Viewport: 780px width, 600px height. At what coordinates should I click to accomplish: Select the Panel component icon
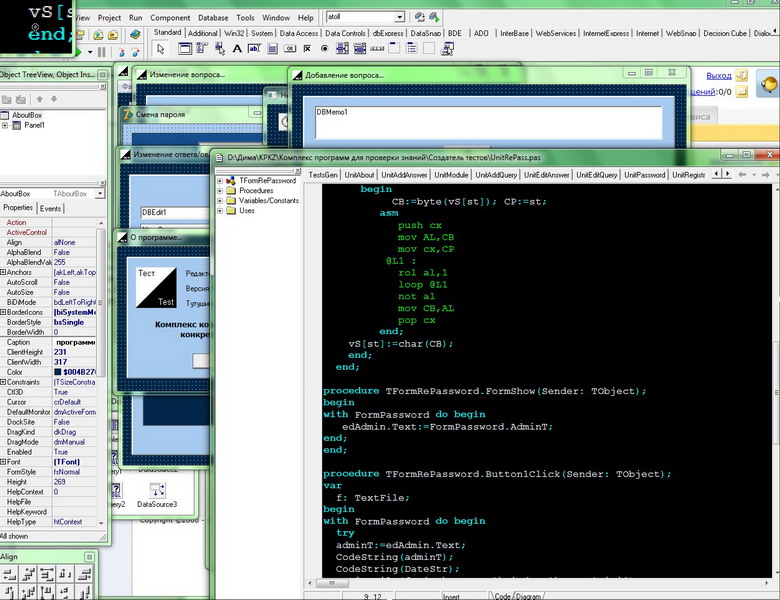click(x=429, y=49)
